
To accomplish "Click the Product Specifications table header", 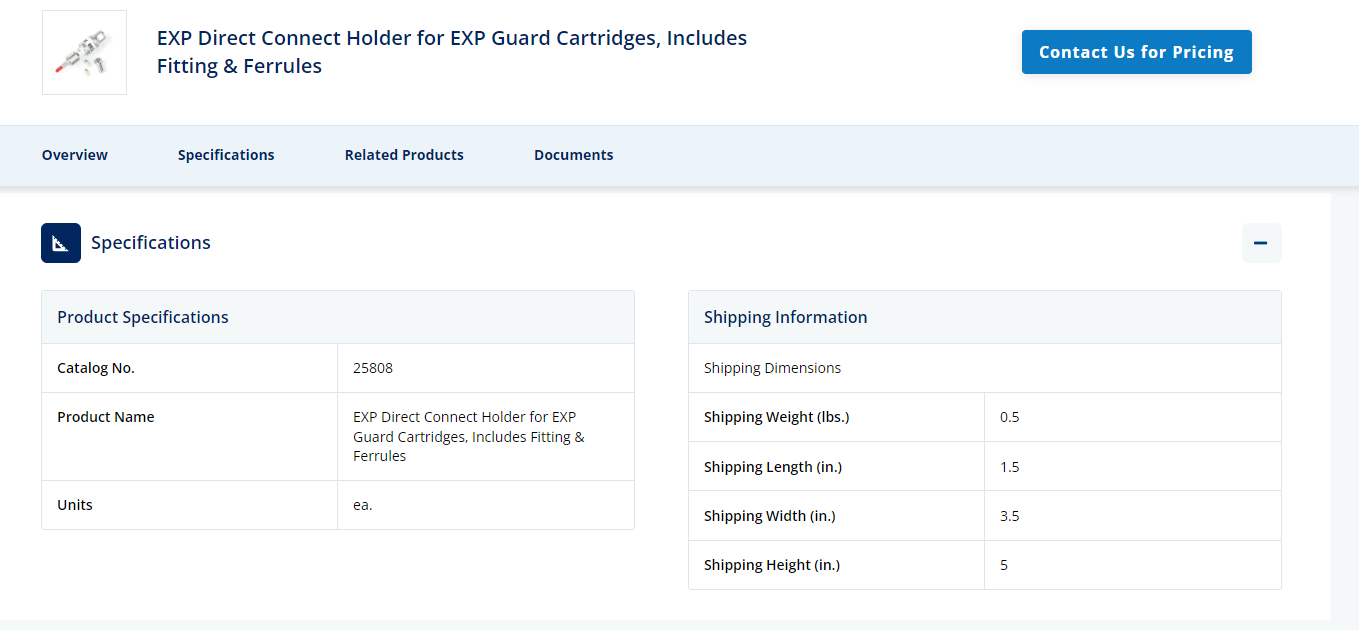I will pyautogui.click(x=338, y=317).
